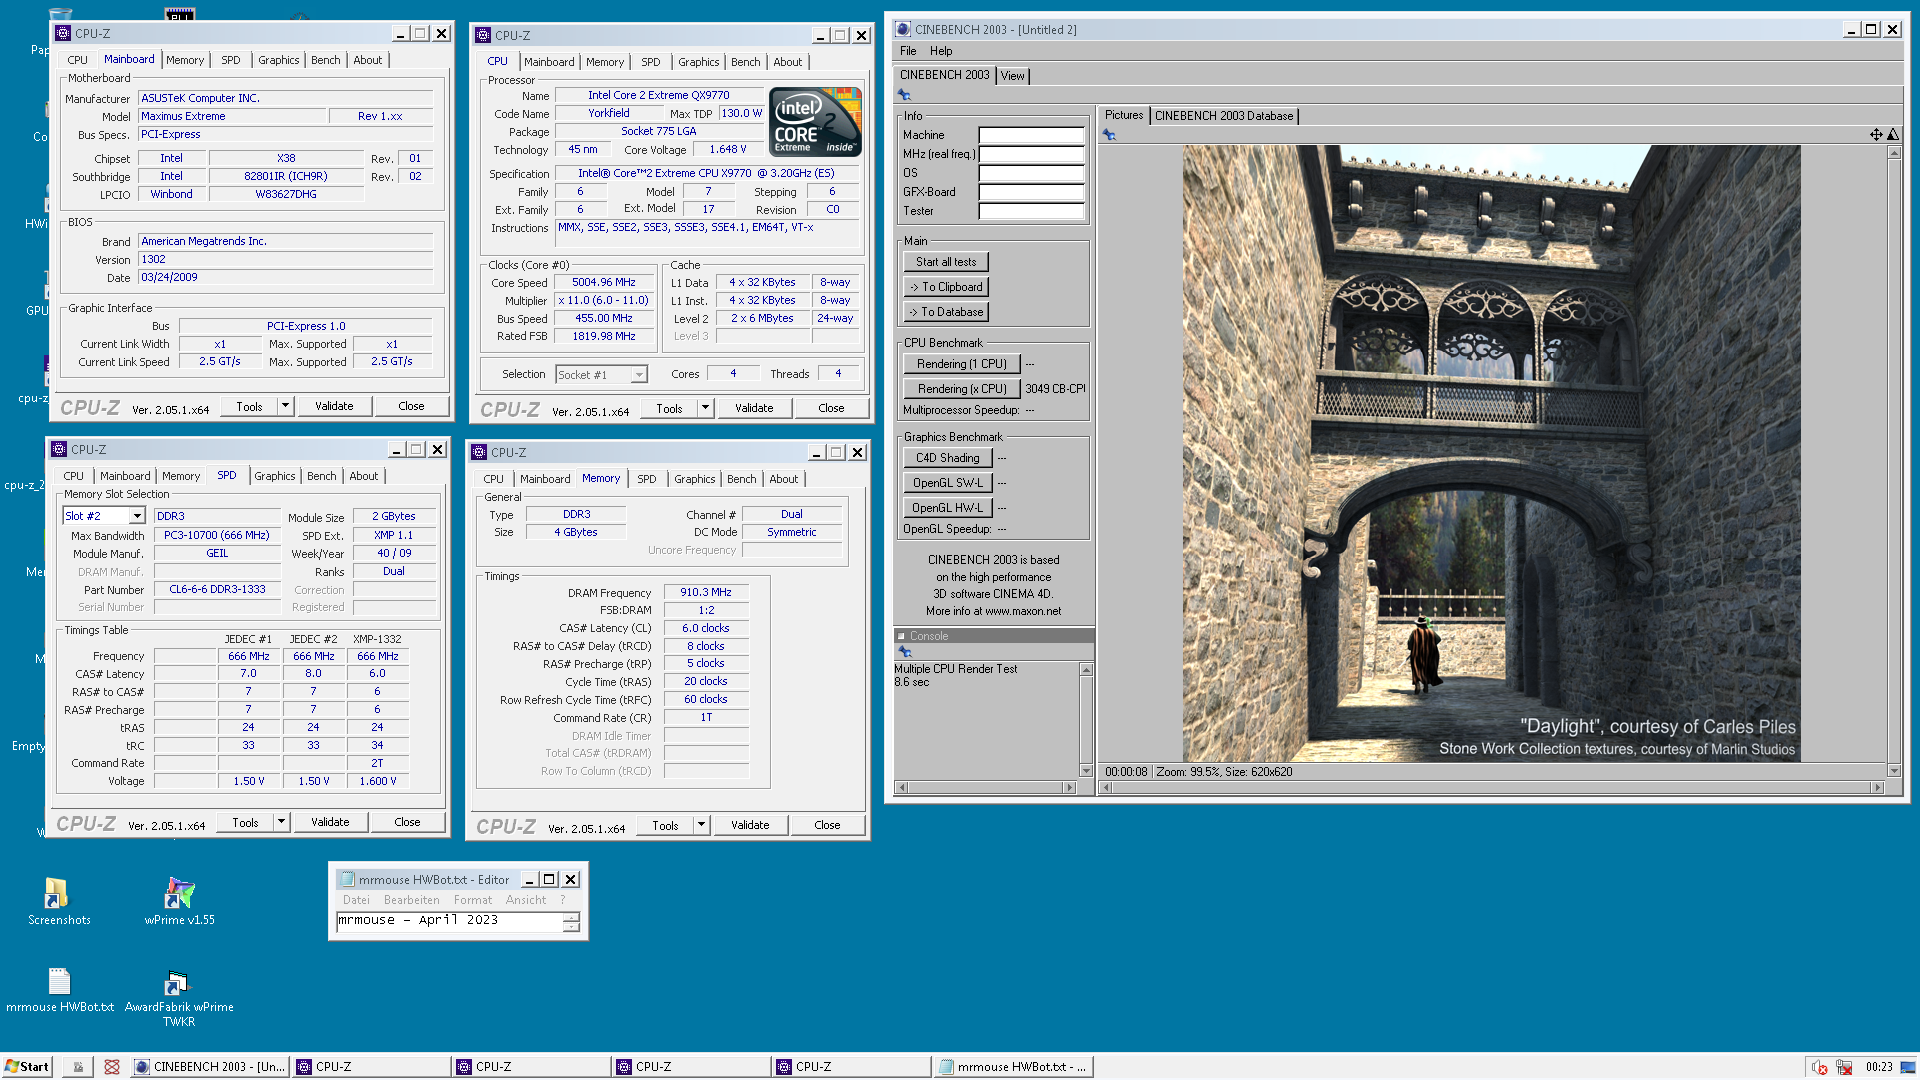
Task: Click the network system tray icon
Action: (1844, 1067)
